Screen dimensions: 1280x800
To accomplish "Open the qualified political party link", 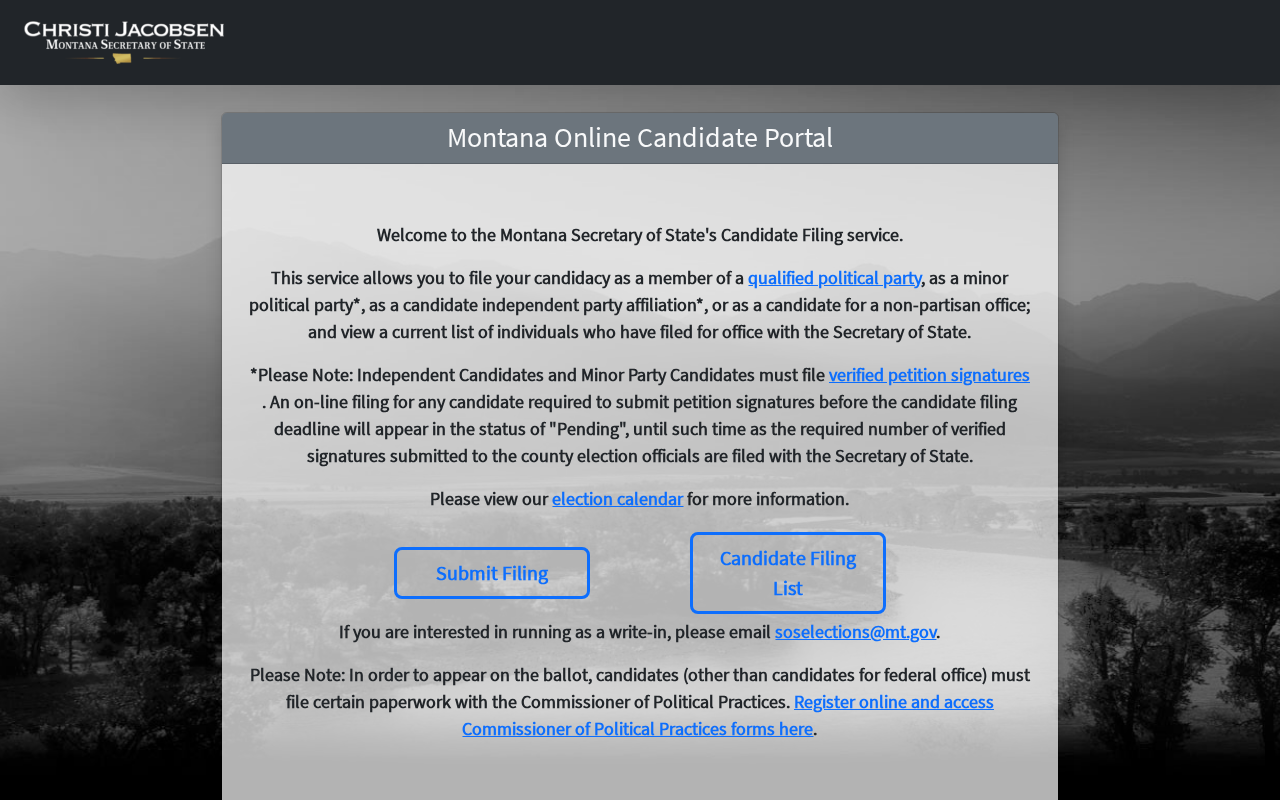I will coord(834,278).
